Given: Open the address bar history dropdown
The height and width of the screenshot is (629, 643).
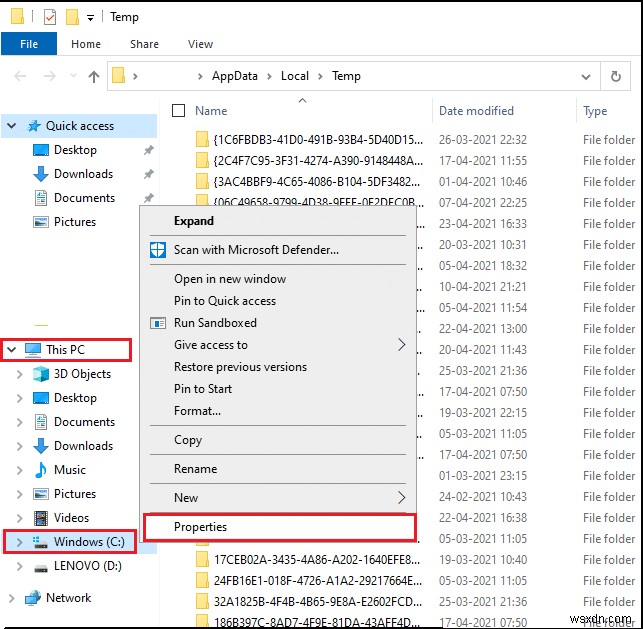Looking at the screenshot, I should click(x=586, y=77).
